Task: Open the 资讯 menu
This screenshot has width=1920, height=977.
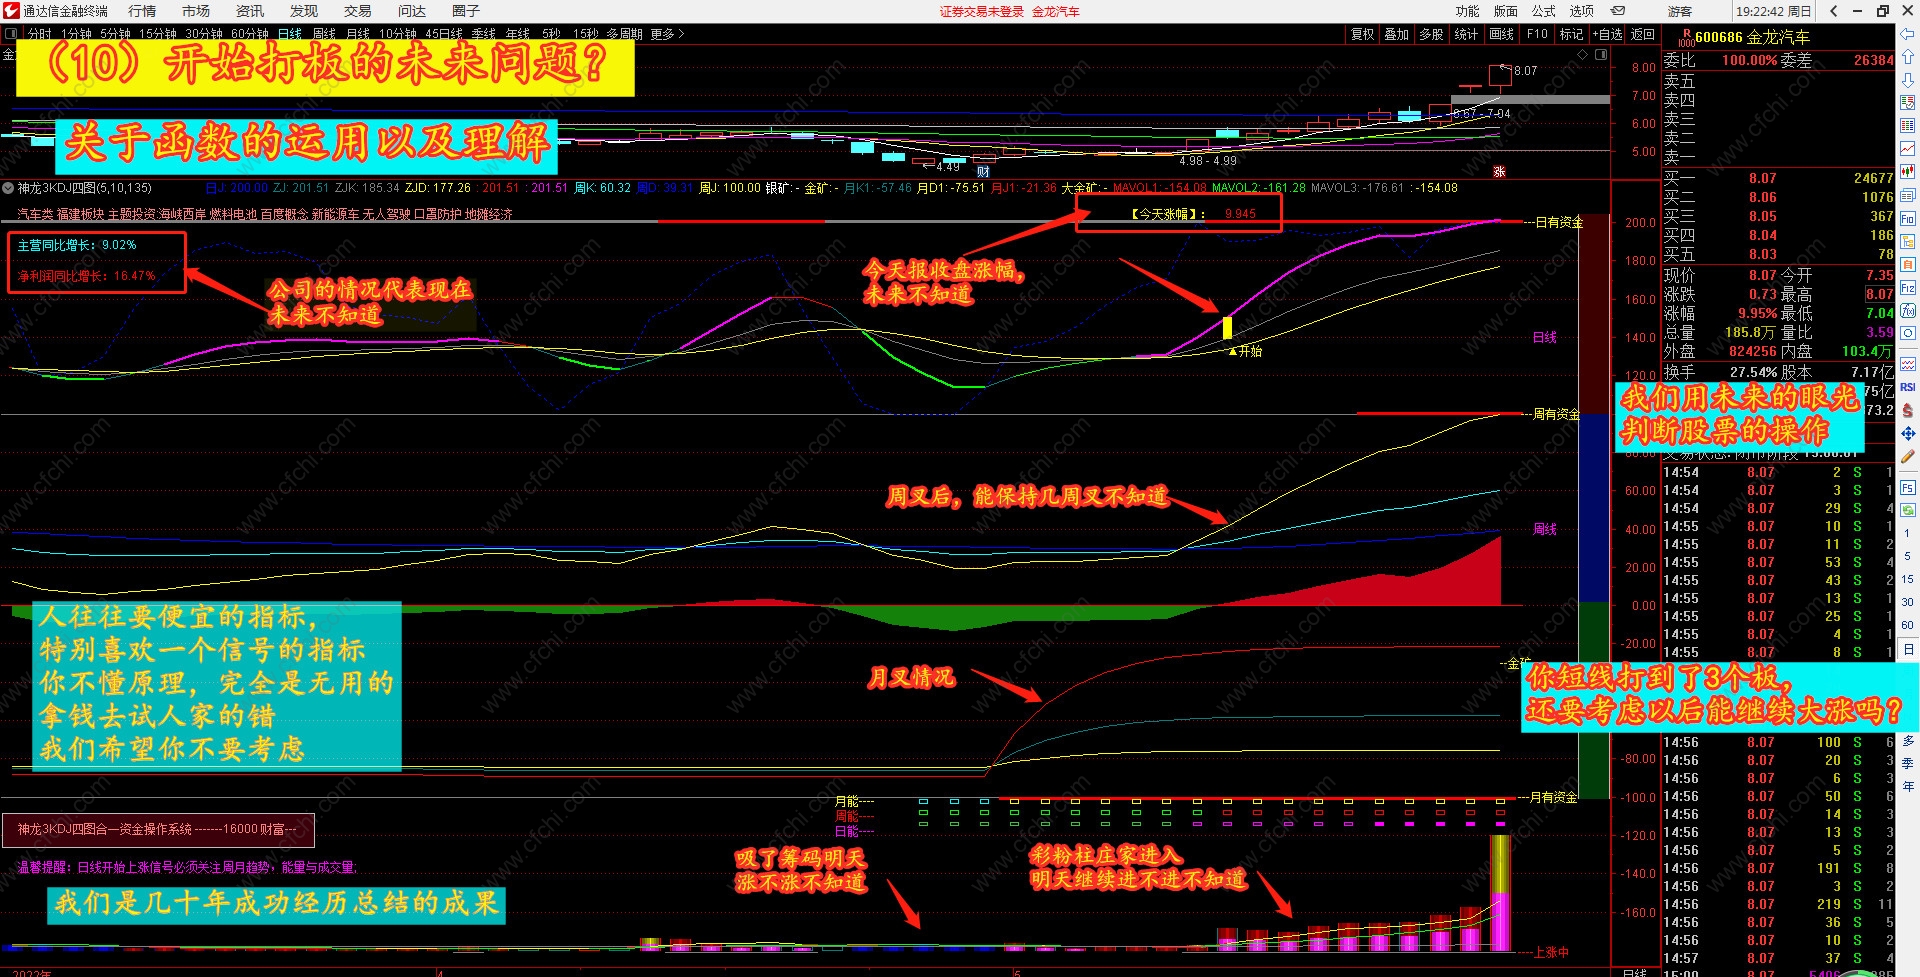Action: point(250,11)
